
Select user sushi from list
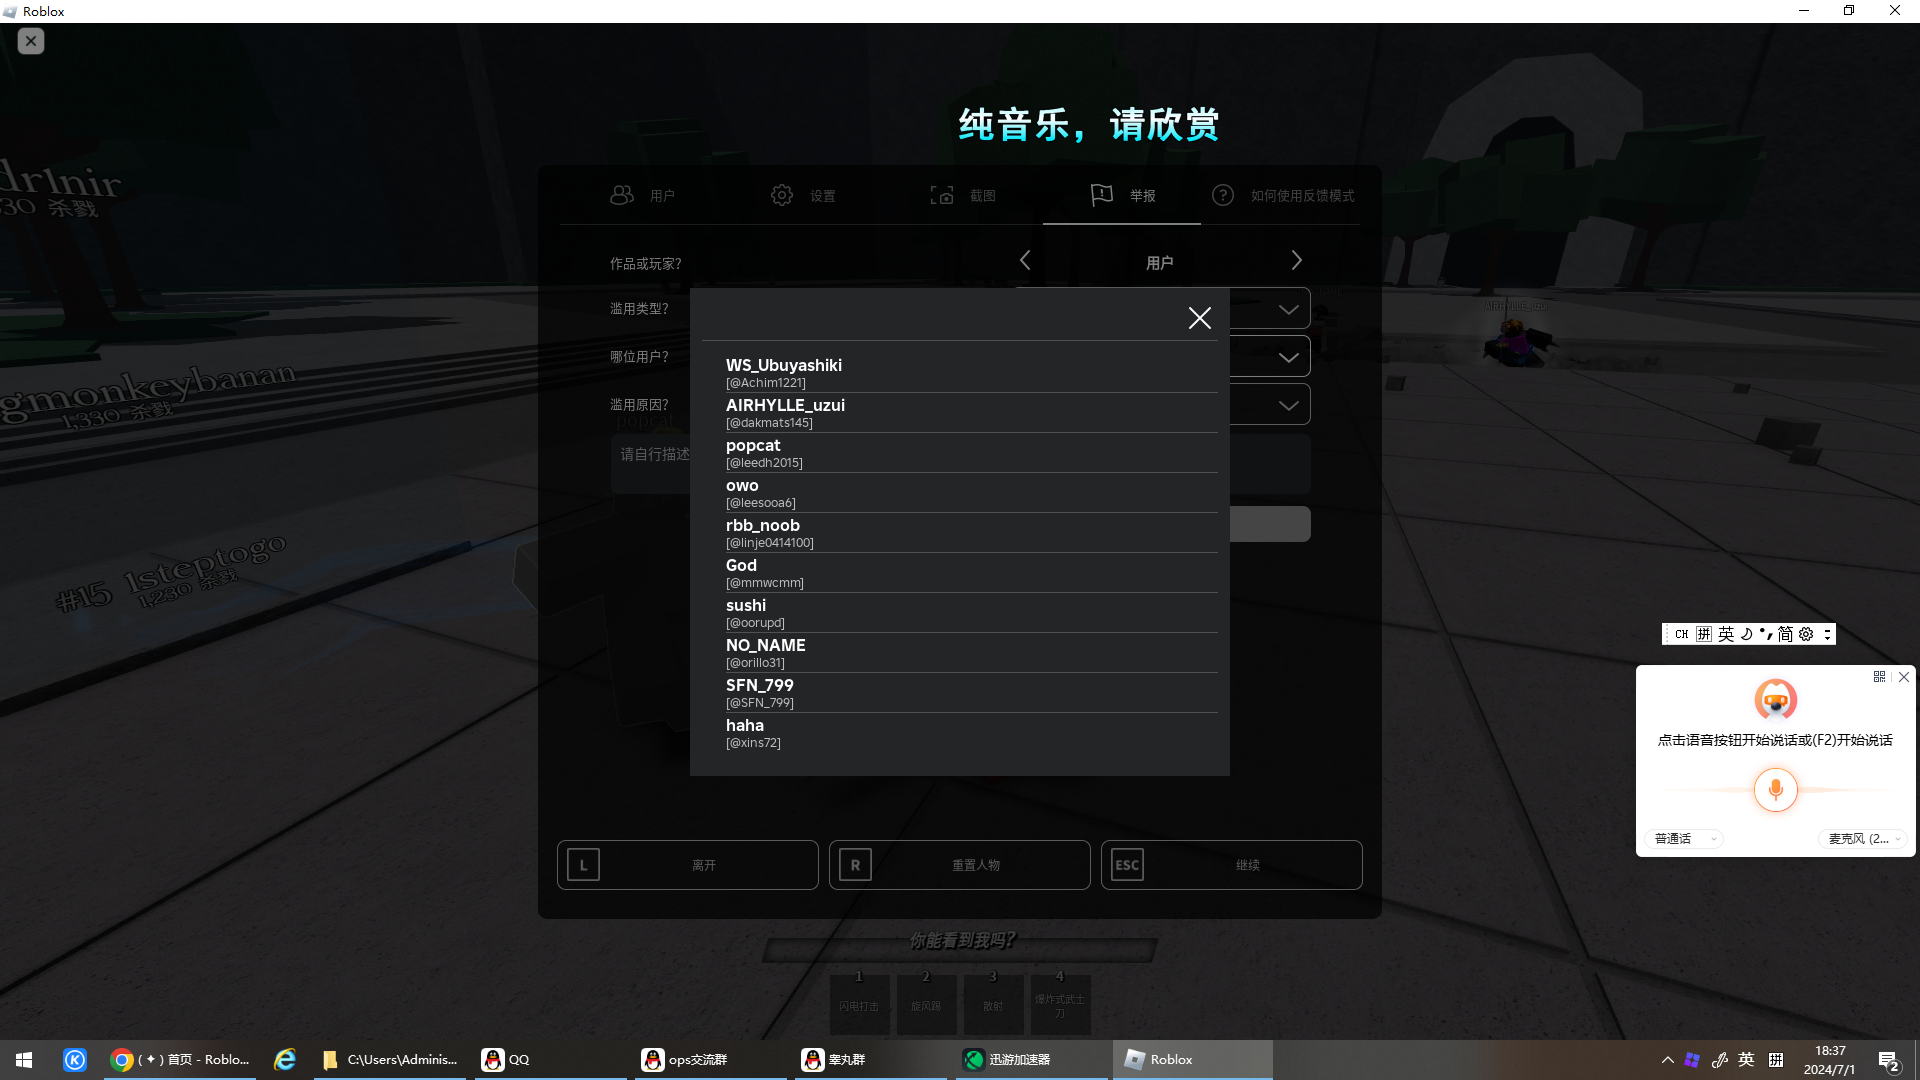click(971, 612)
